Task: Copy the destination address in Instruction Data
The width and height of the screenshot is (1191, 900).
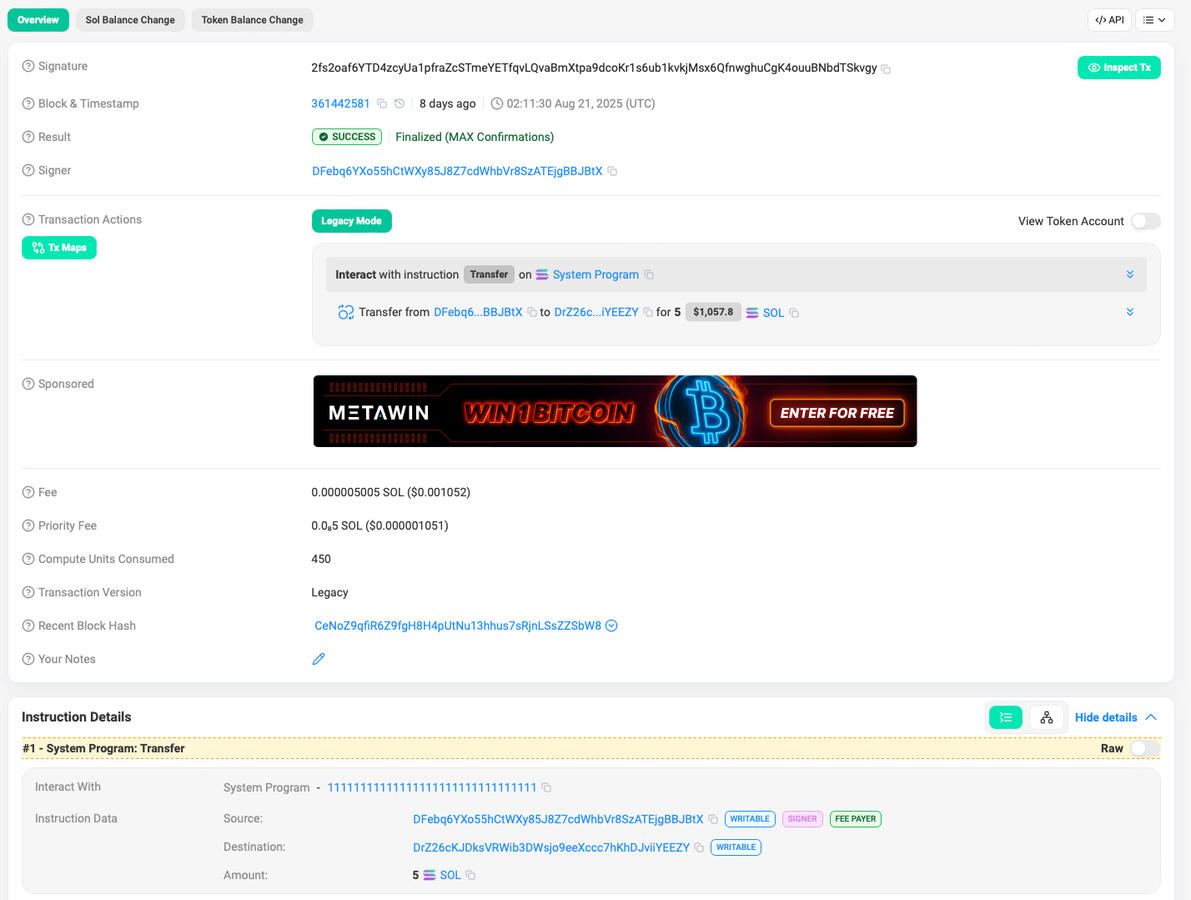Action: click(699, 848)
